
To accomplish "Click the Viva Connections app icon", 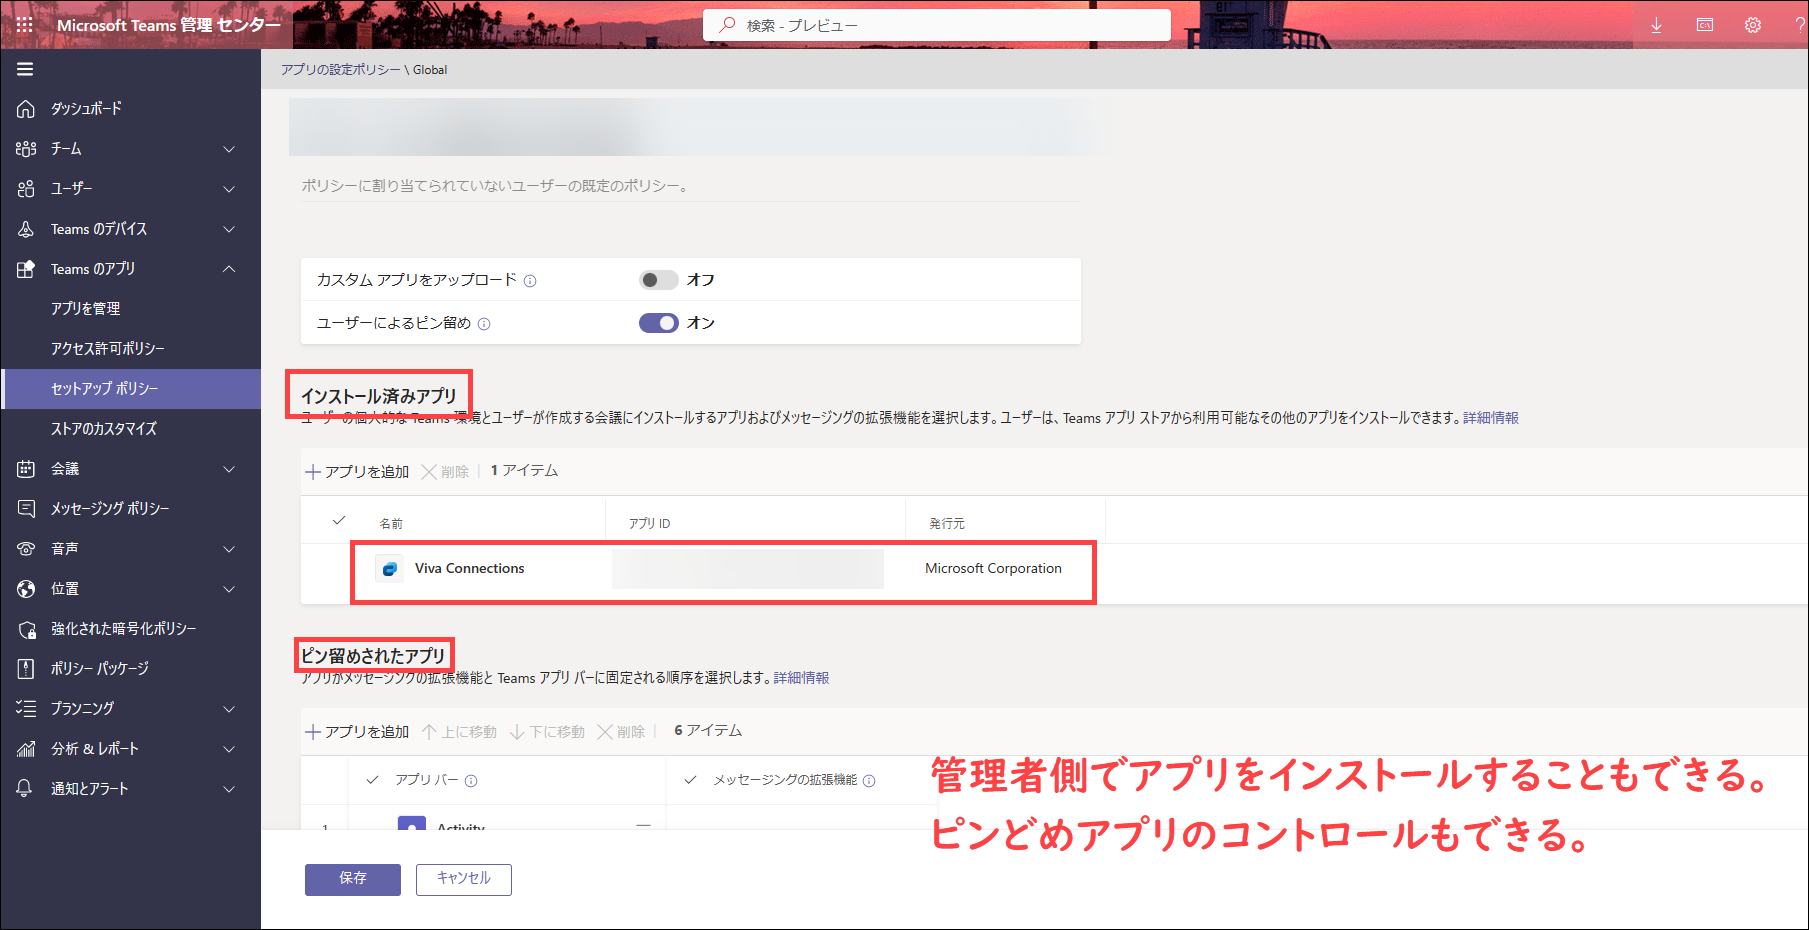I will (x=389, y=569).
